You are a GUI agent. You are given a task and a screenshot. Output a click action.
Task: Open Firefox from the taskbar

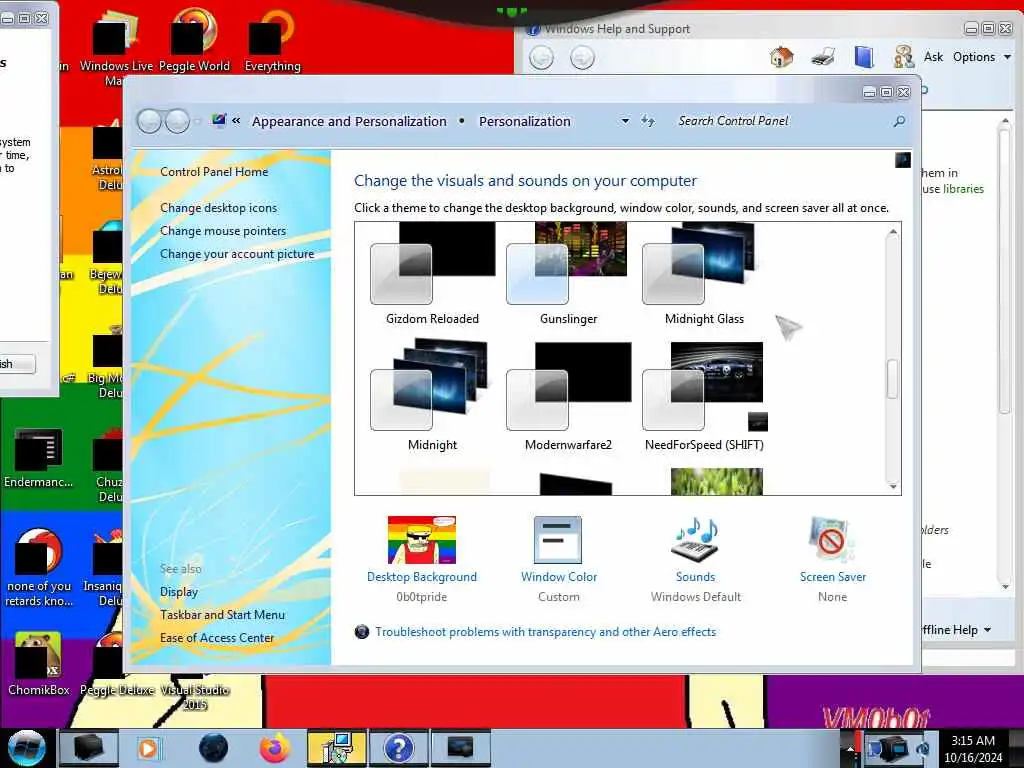[275, 748]
